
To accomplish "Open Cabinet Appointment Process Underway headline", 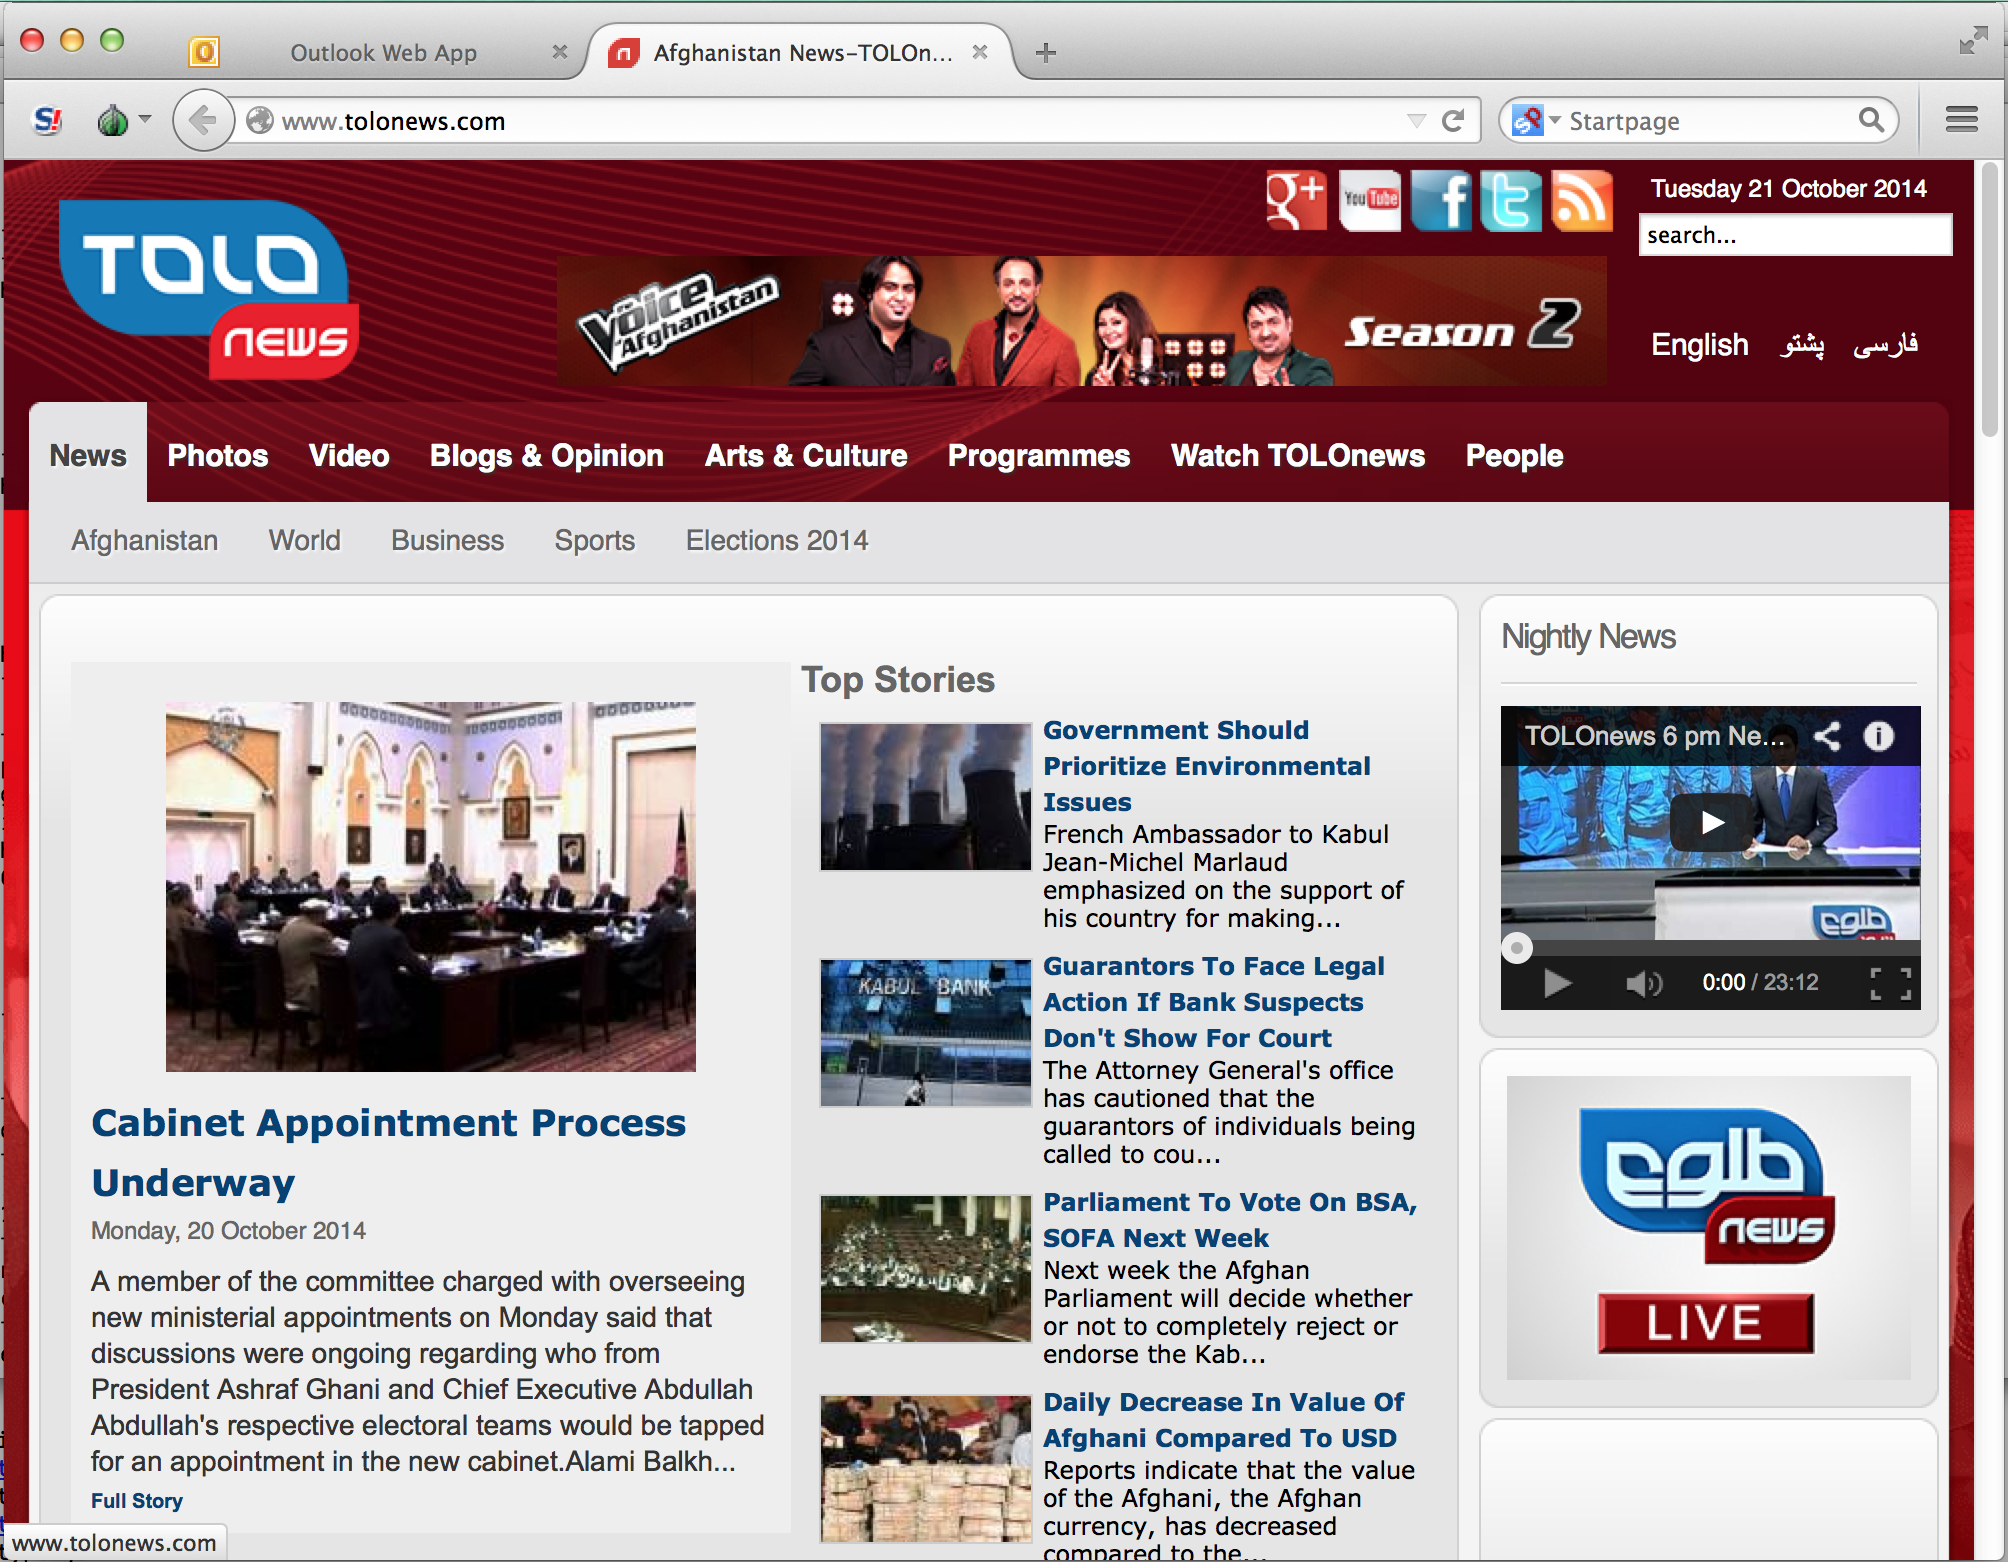I will [x=388, y=1152].
